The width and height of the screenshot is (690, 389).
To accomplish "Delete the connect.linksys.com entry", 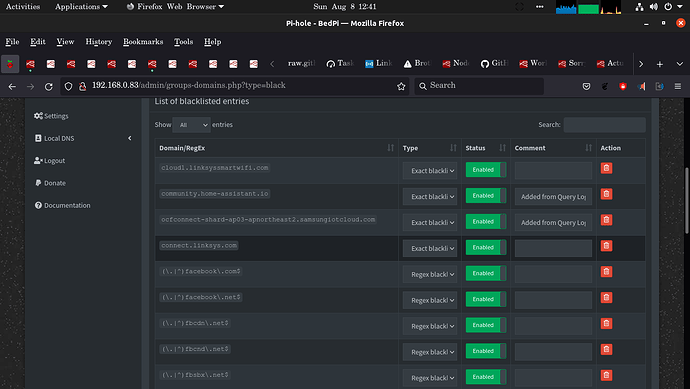I will click(606, 246).
